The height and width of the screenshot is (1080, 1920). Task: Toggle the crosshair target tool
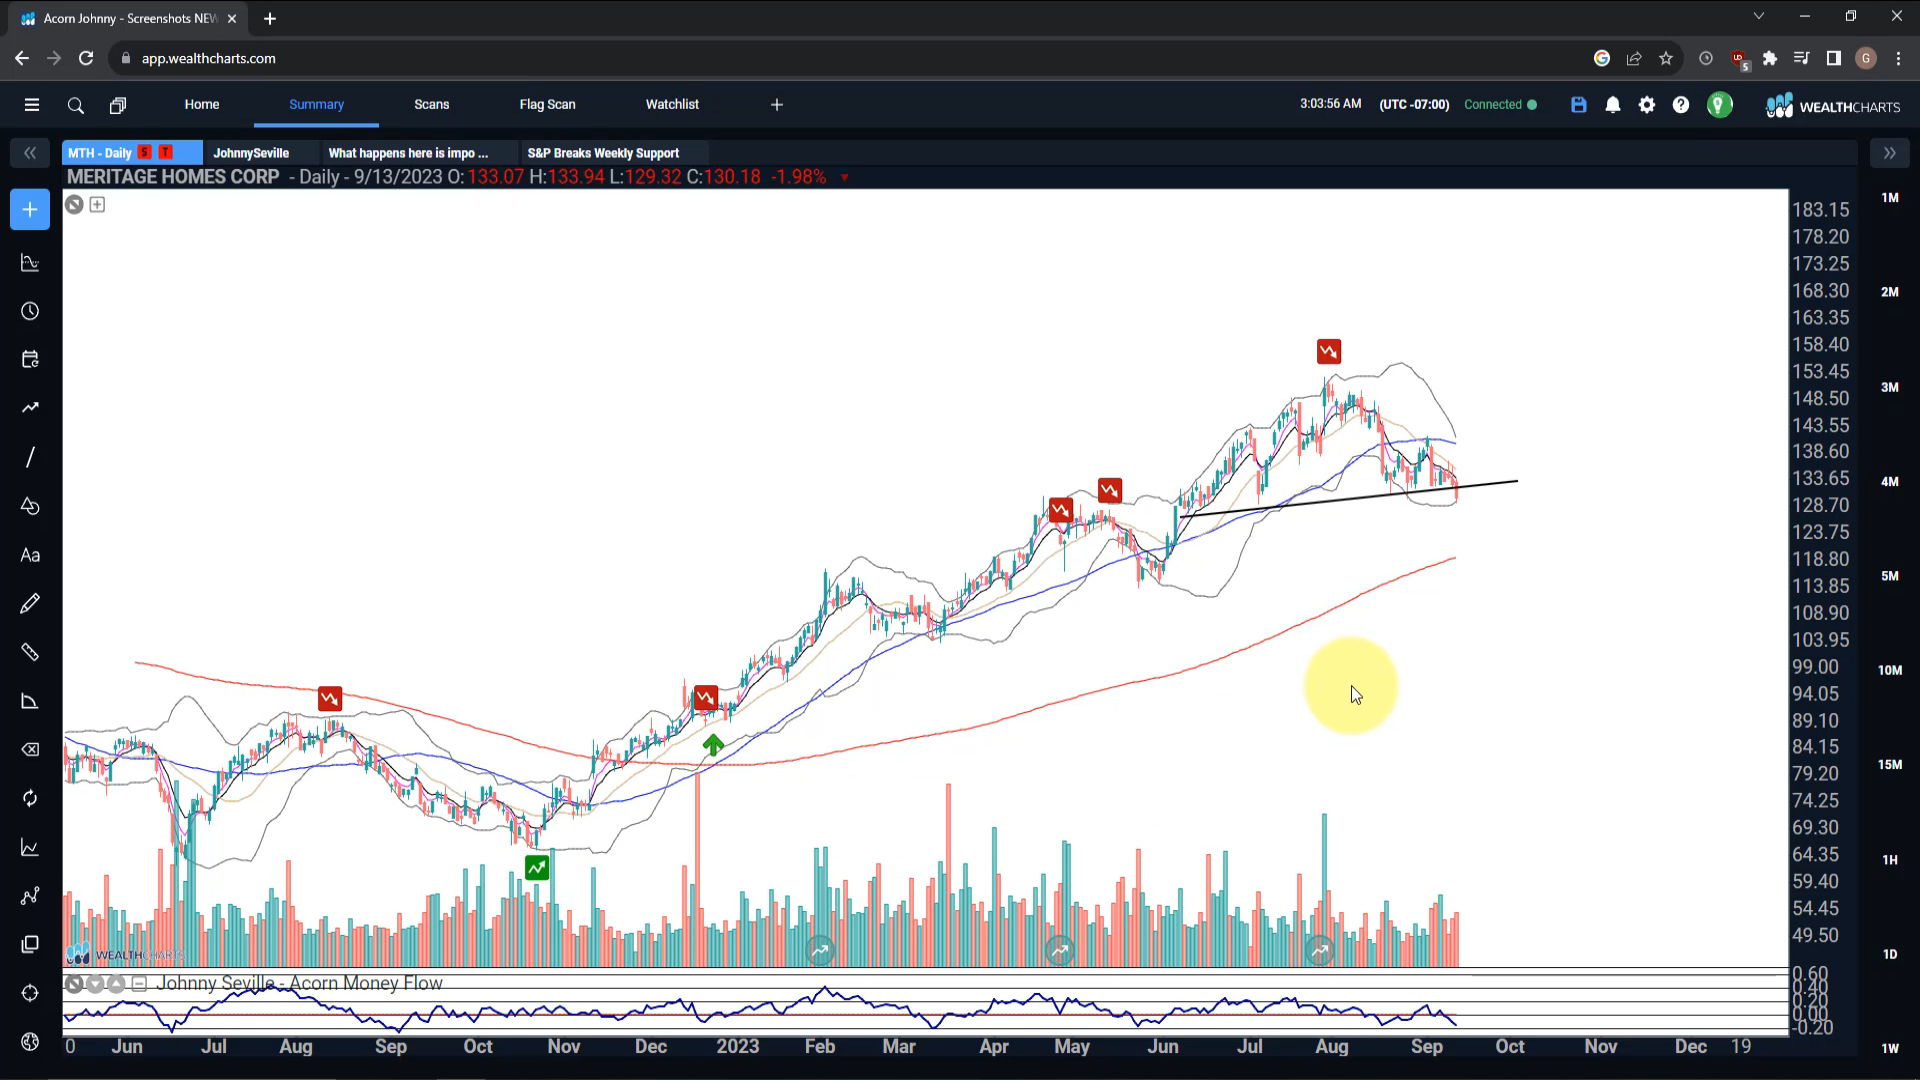click(x=30, y=993)
